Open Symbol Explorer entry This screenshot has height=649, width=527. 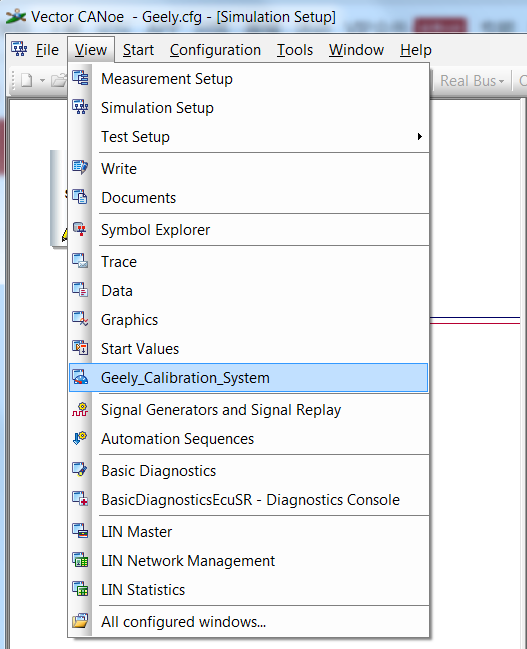(x=248, y=230)
